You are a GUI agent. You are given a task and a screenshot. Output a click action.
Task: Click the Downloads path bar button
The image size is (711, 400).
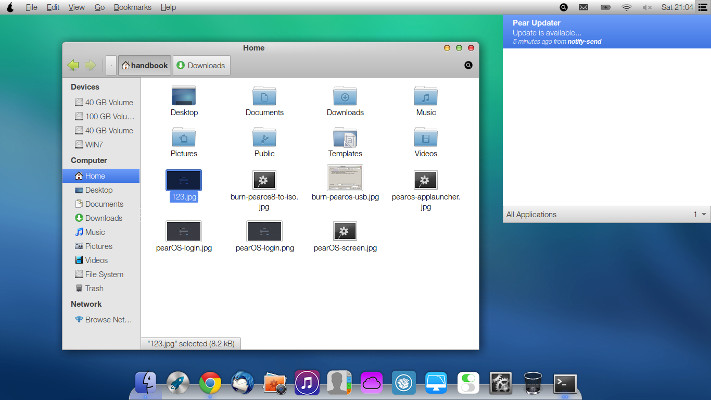click(202, 66)
